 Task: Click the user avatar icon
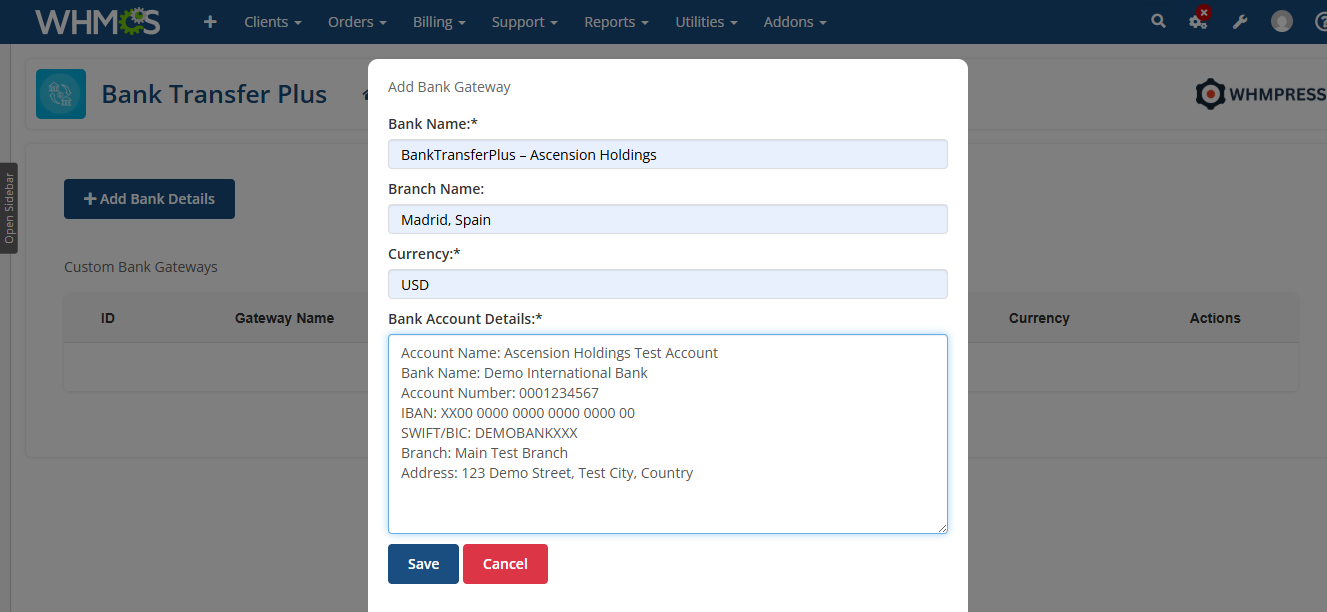1282,22
